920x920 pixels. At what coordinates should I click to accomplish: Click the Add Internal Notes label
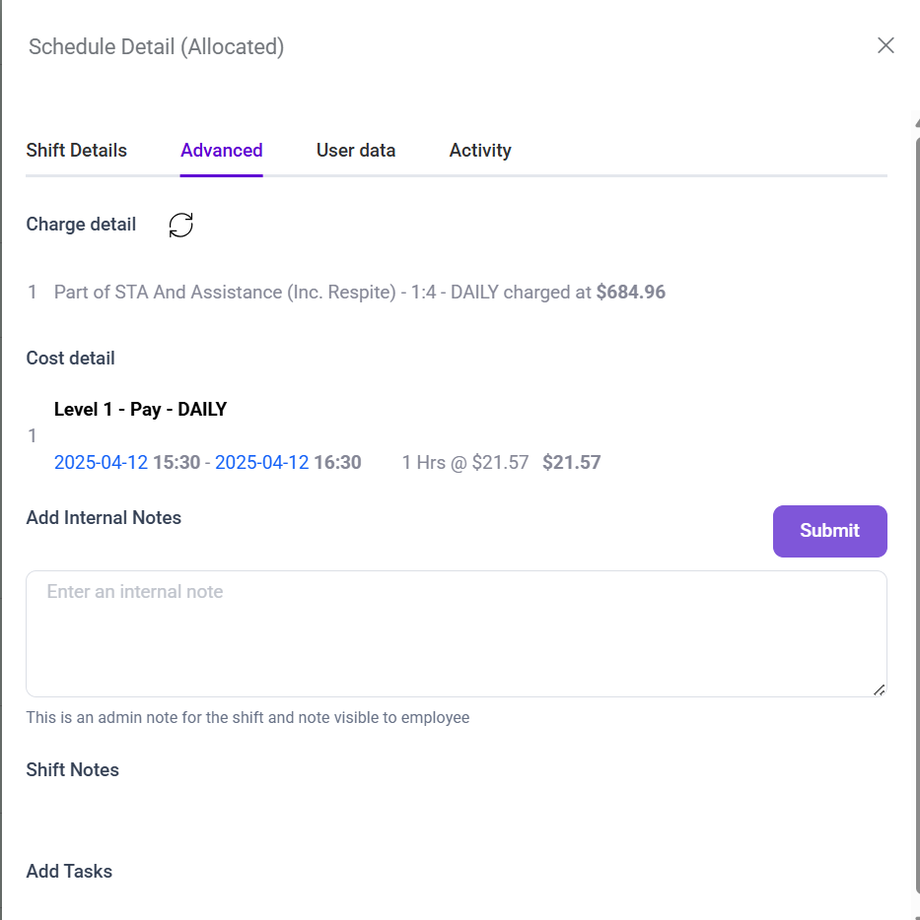[103, 518]
